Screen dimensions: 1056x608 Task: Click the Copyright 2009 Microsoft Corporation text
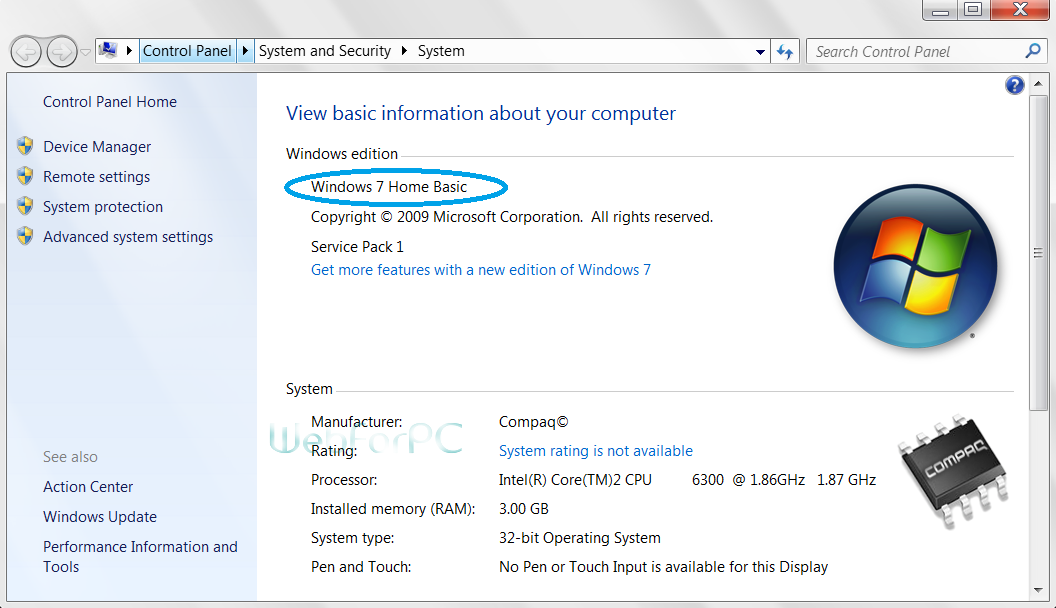click(x=512, y=217)
